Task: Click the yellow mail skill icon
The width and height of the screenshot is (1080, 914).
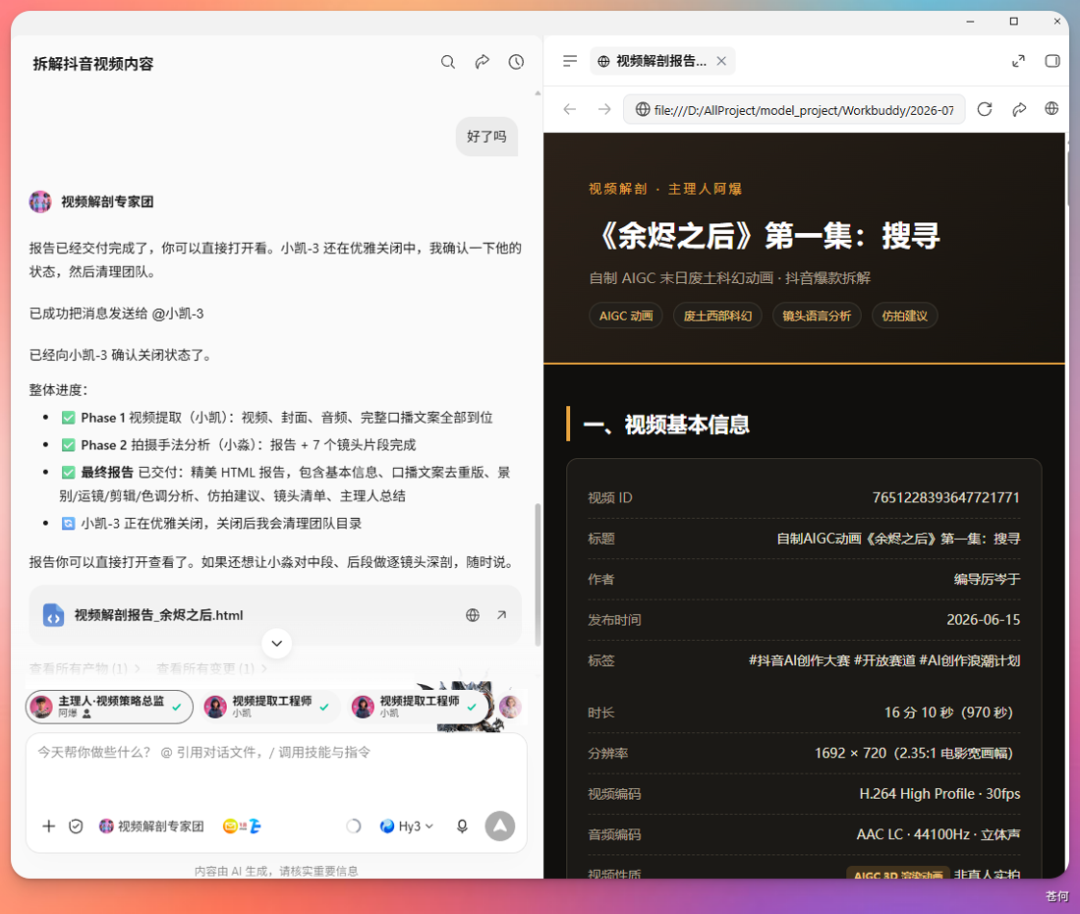Action: tap(230, 826)
